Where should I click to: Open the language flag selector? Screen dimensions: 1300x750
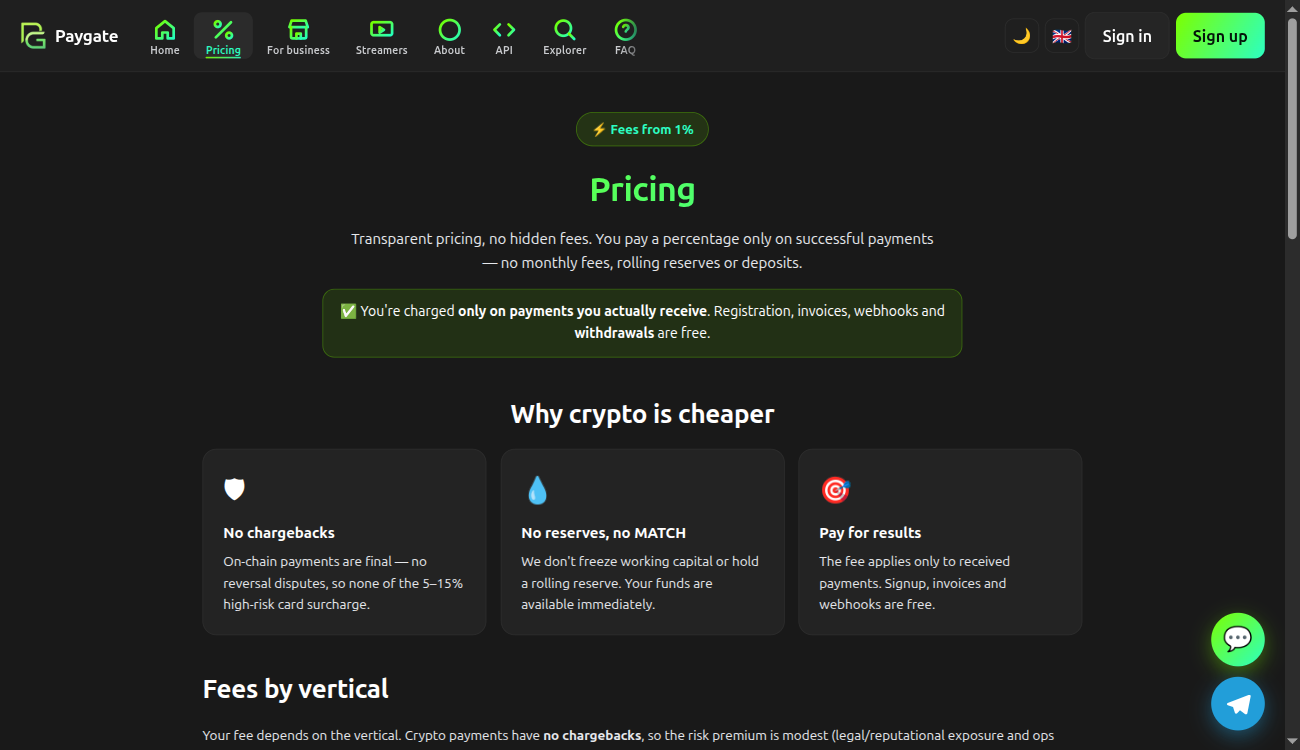(x=1062, y=36)
